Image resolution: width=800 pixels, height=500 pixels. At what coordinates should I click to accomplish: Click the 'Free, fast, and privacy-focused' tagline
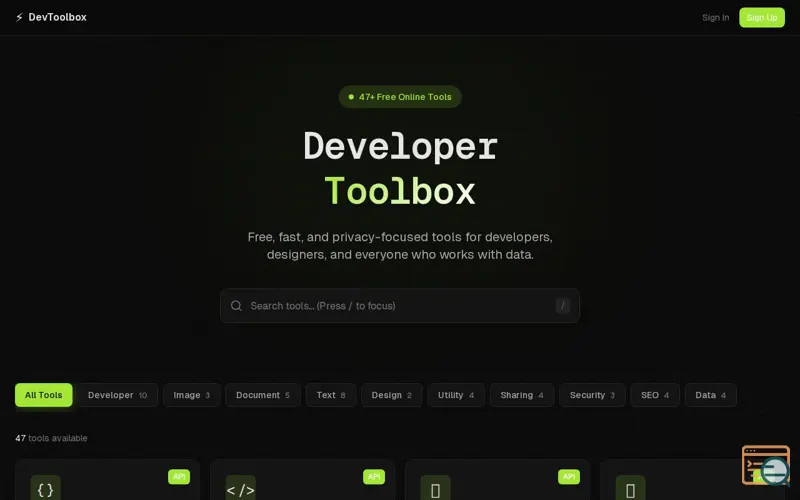click(x=400, y=245)
